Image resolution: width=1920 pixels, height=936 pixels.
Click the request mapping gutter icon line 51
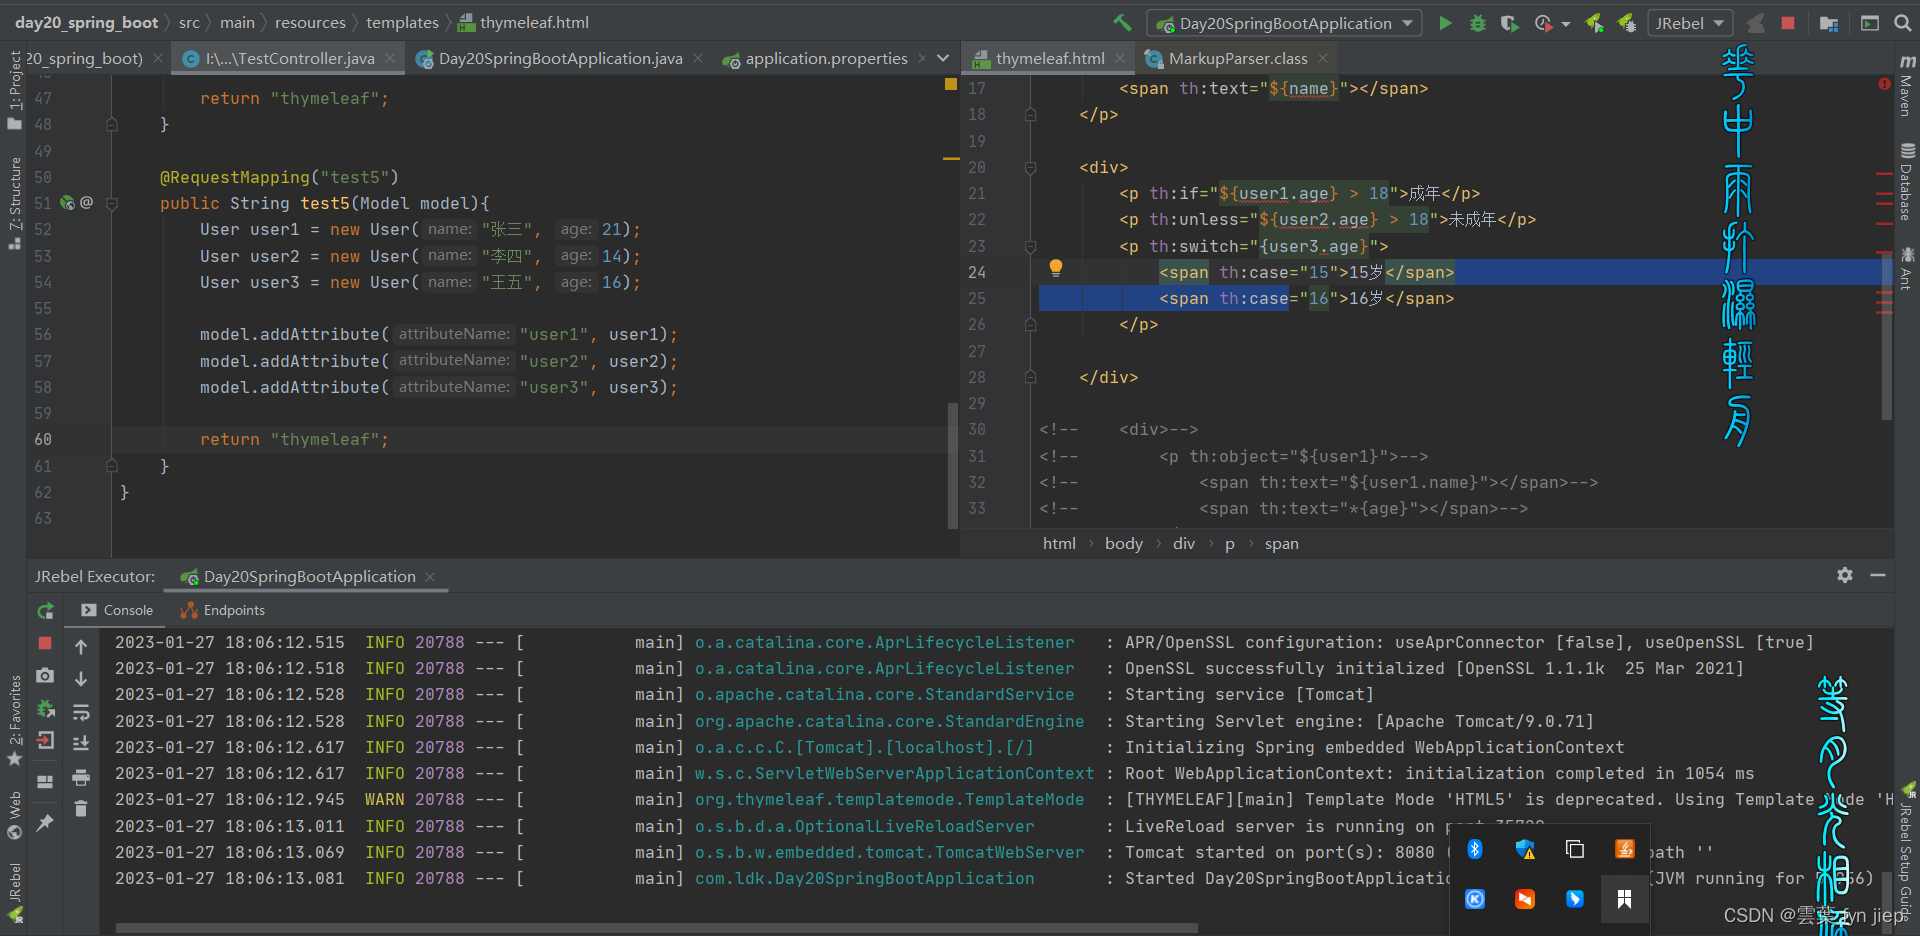coord(68,203)
